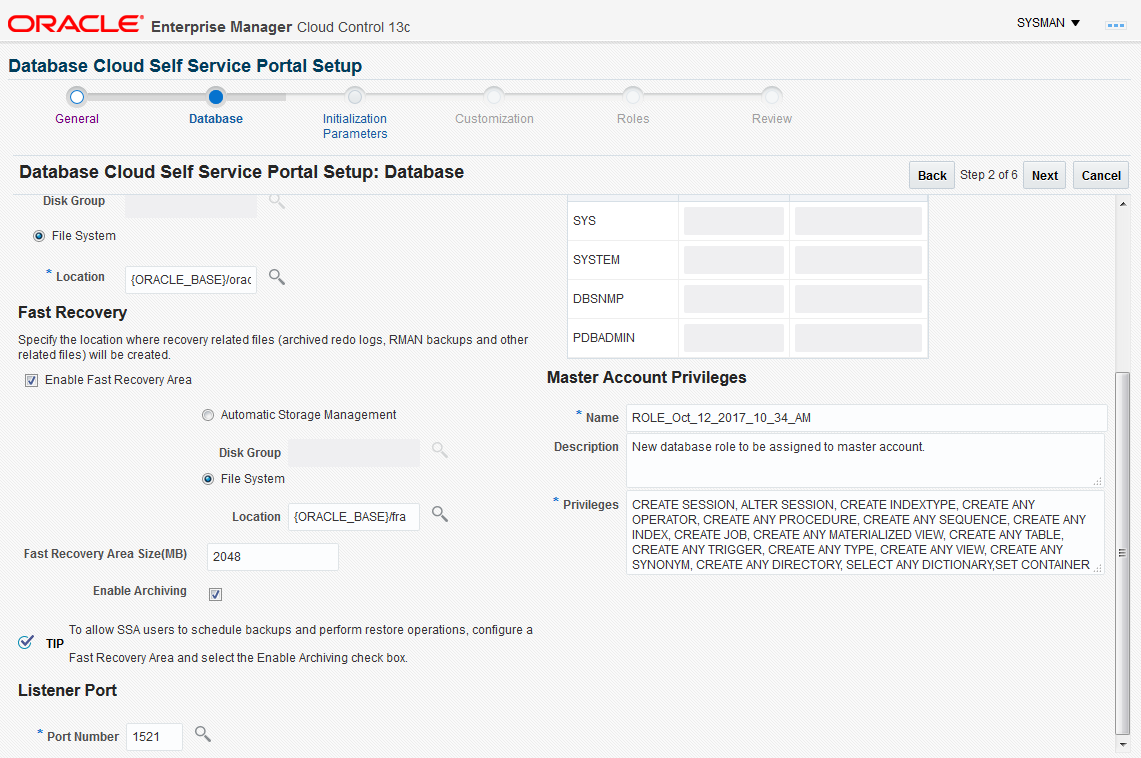Go to the Database step label
Image resolution: width=1141 pixels, height=758 pixels.
(x=215, y=119)
